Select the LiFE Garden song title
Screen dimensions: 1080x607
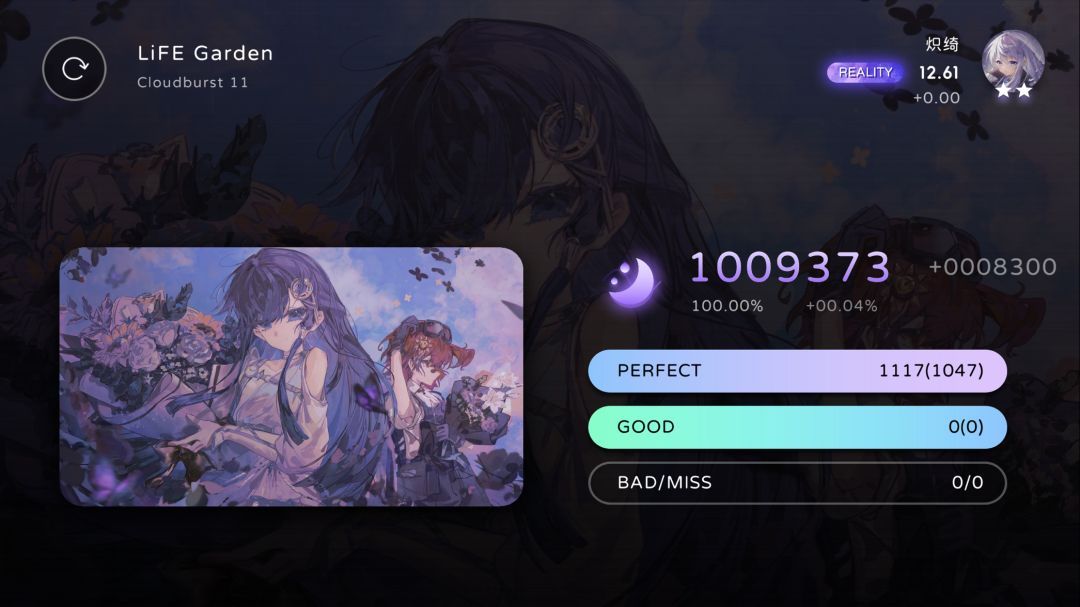(x=205, y=53)
